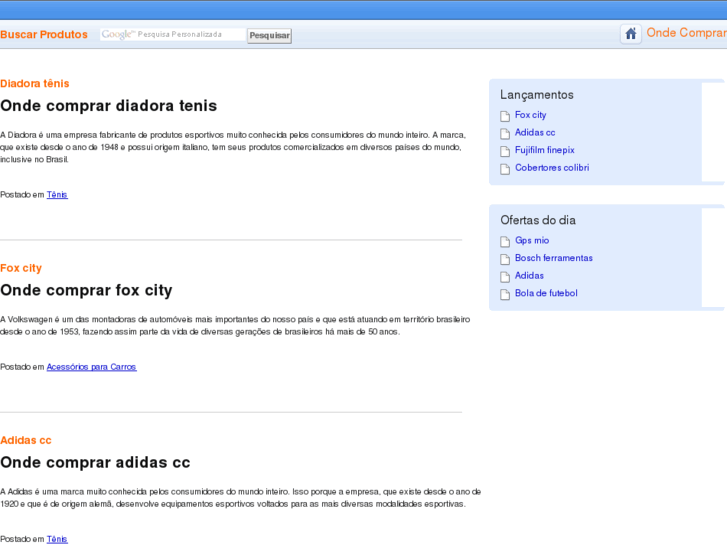Focus the Google custom search field
This screenshot has height=545, width=727.
[173, 34]
